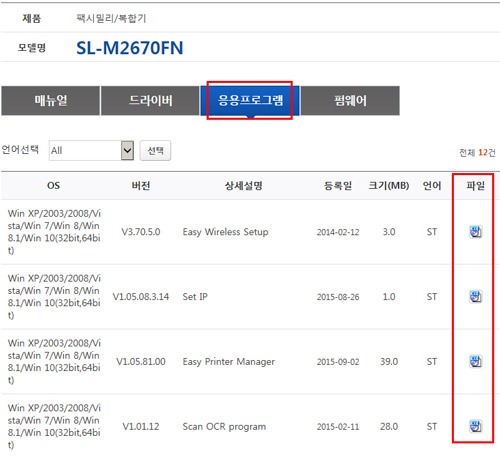Click the size value 39.0
Screen dimensions: 500x456
[x=389, y=362]
